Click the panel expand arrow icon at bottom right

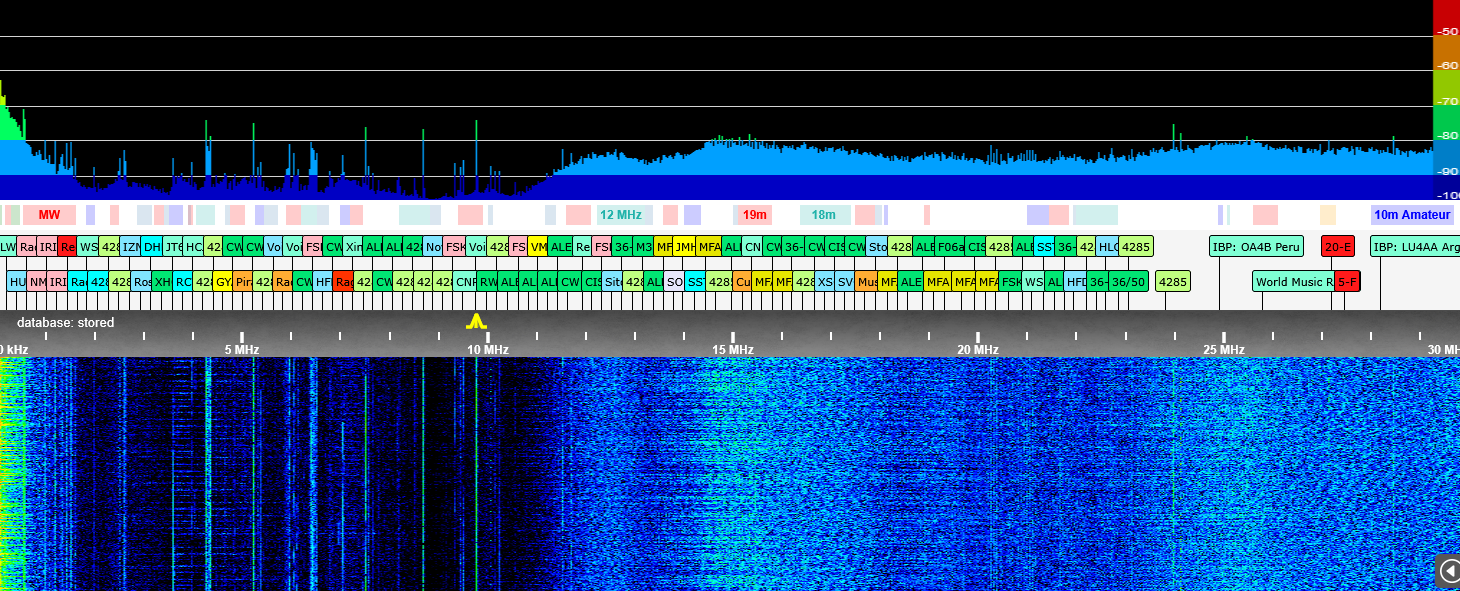(x=1449, y=570)
